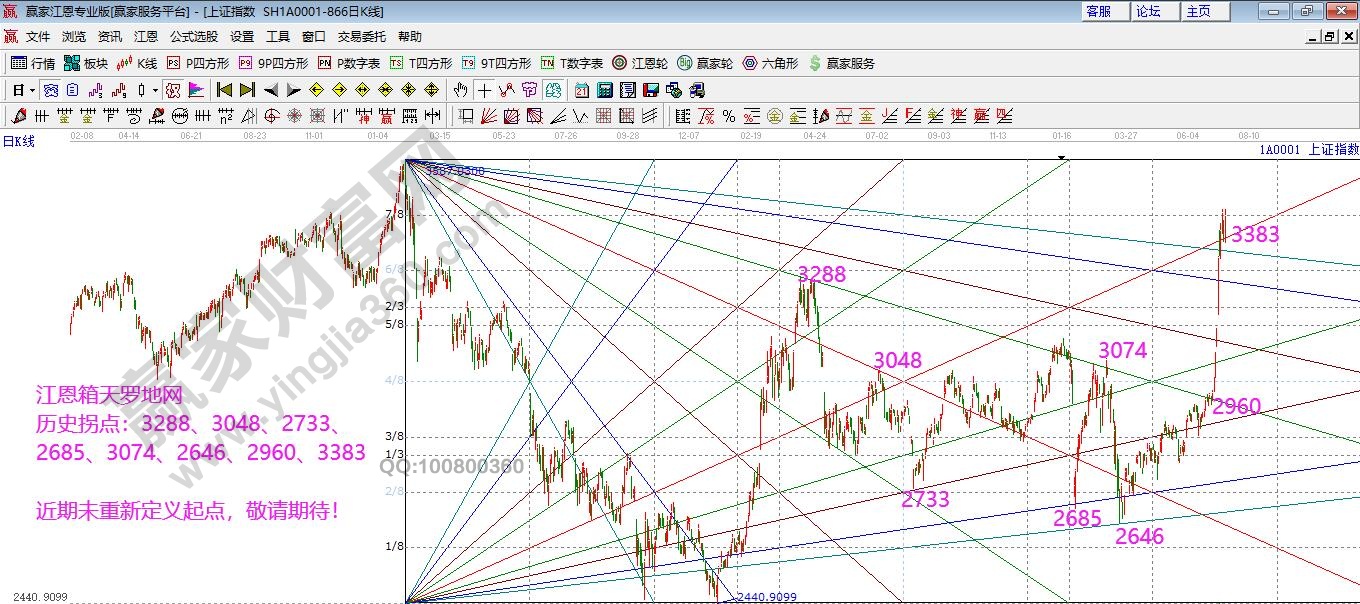Open the 公式选股 menu
The height and width of the screenshot is (604, 1360).
click(x=193, y=37)
